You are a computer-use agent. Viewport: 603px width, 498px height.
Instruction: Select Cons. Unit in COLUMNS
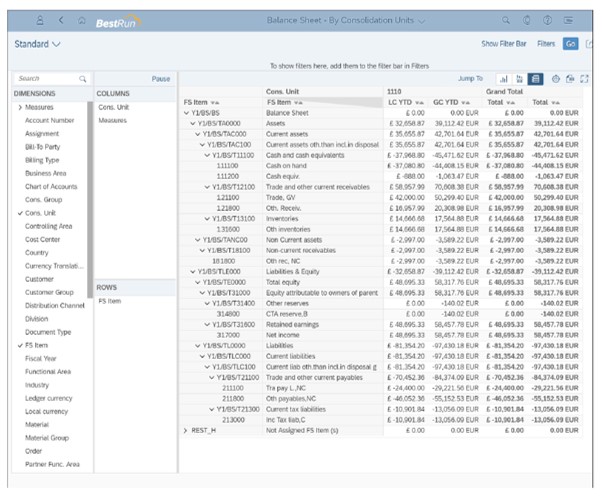[113, 107]
